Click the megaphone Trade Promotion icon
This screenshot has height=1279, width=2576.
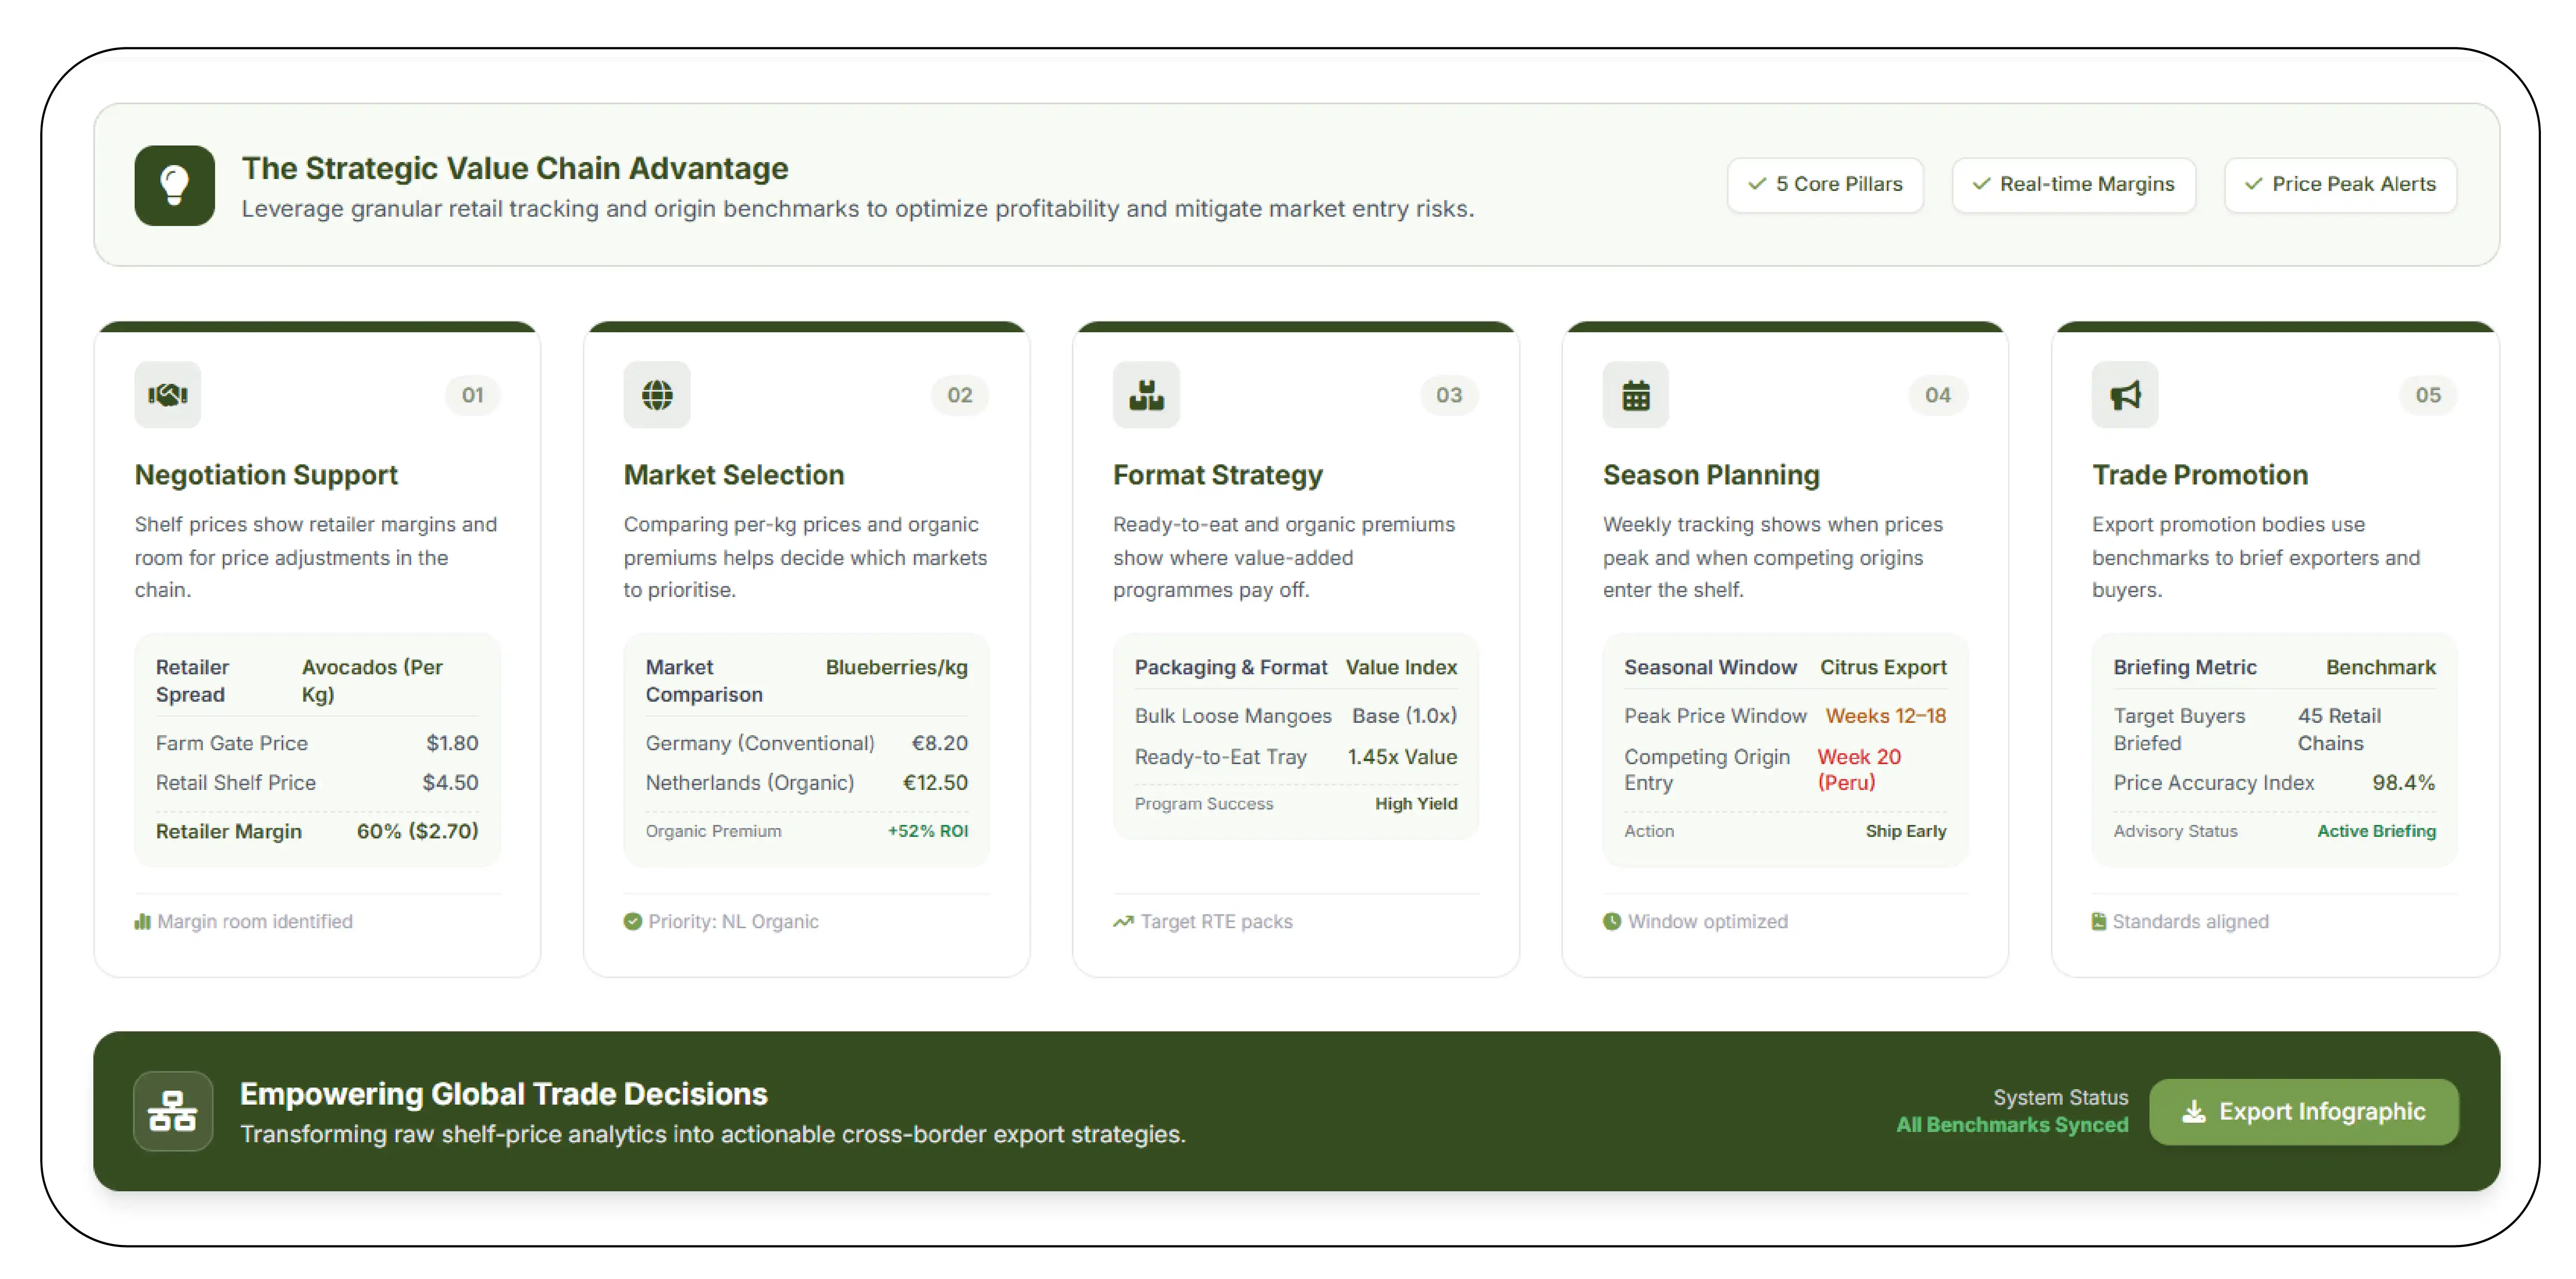[x=2125, y=395]
